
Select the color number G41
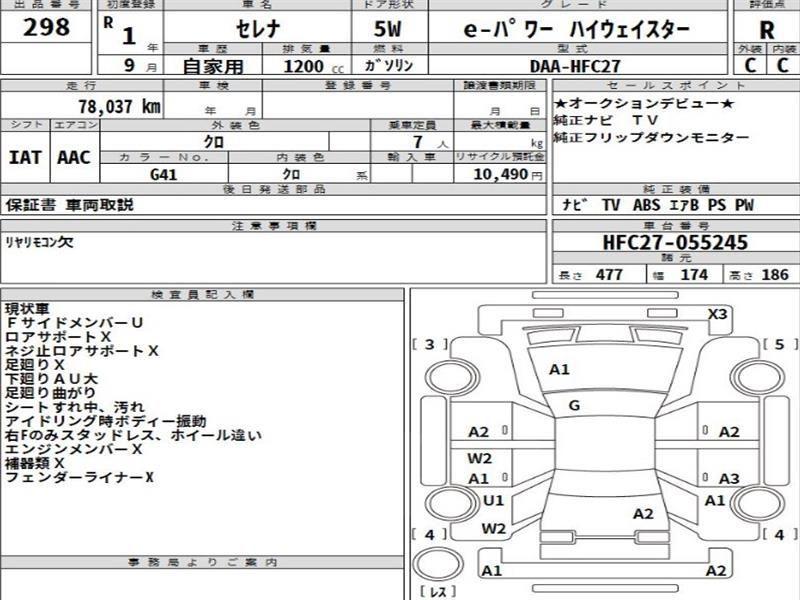click(164, 175)
